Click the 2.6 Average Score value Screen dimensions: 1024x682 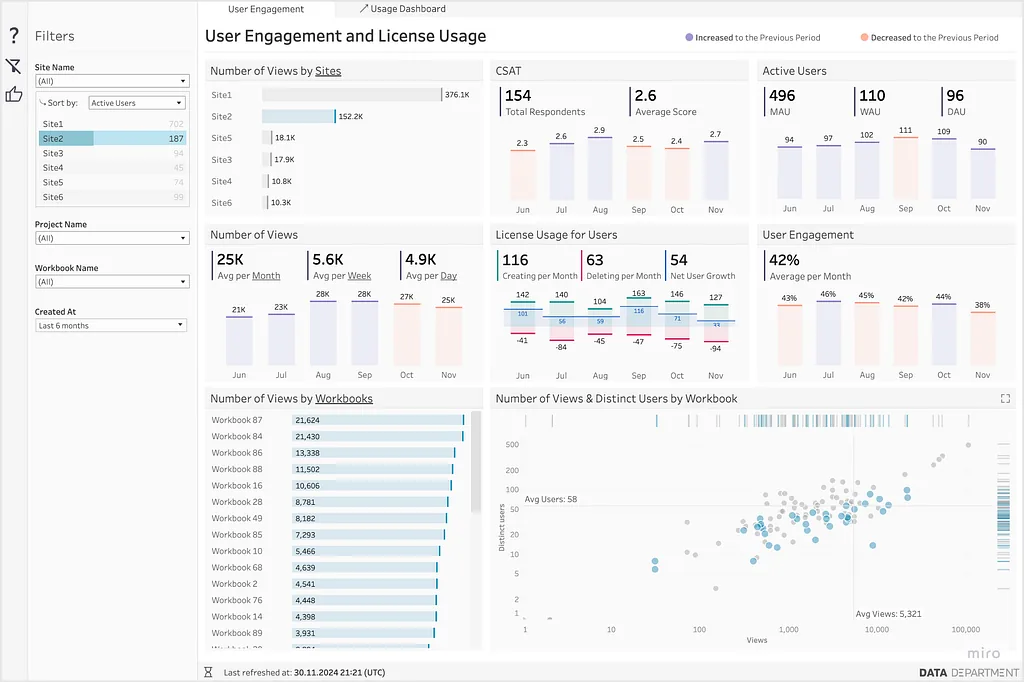click(x=645, y=95)
